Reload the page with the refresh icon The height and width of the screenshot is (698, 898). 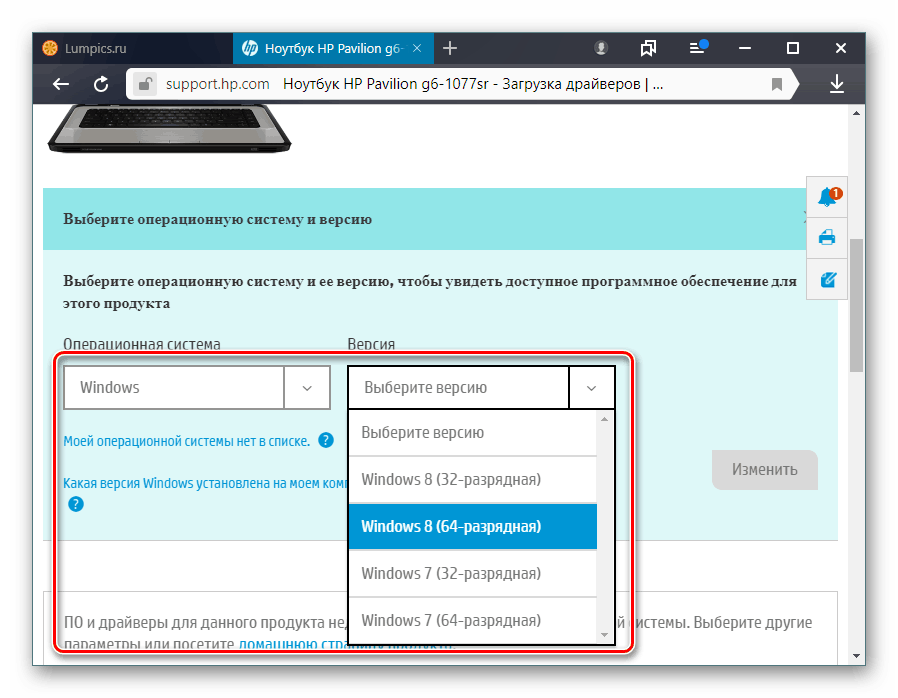(x=101, y=84)
